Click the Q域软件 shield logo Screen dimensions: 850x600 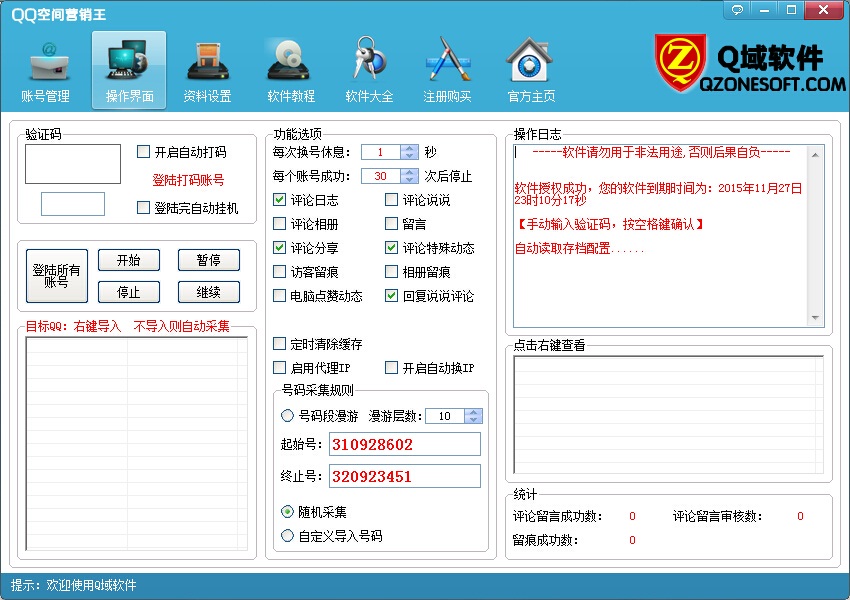coord(680,63)
